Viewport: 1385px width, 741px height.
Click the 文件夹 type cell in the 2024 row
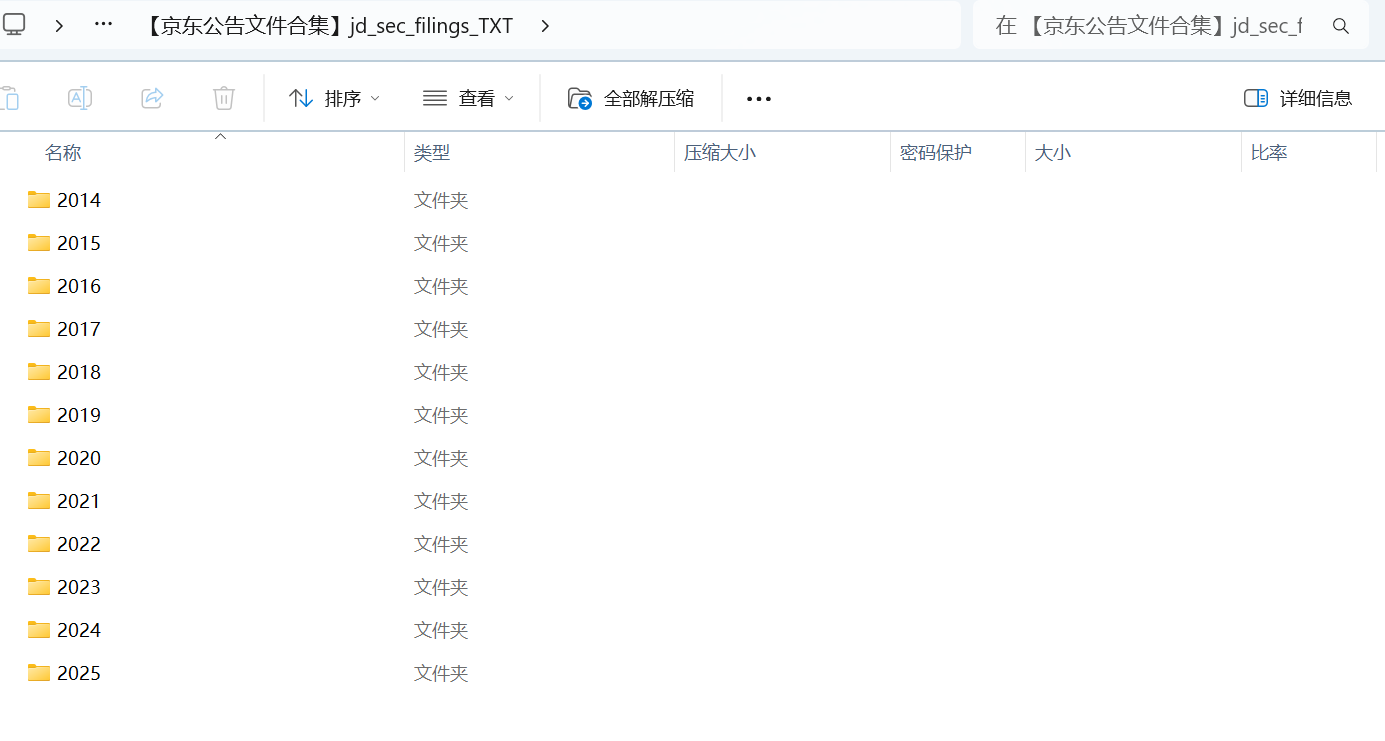(x=441, y=630)
